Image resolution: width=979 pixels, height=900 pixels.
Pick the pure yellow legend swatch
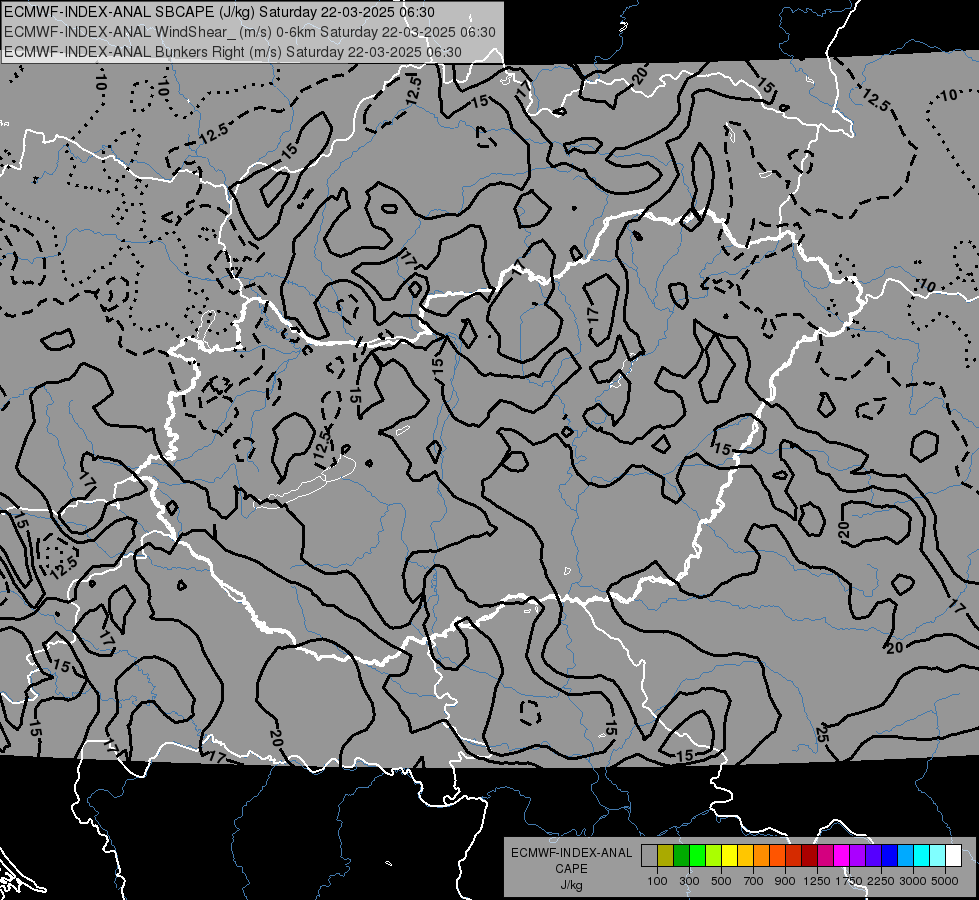(x=730, y=856)
